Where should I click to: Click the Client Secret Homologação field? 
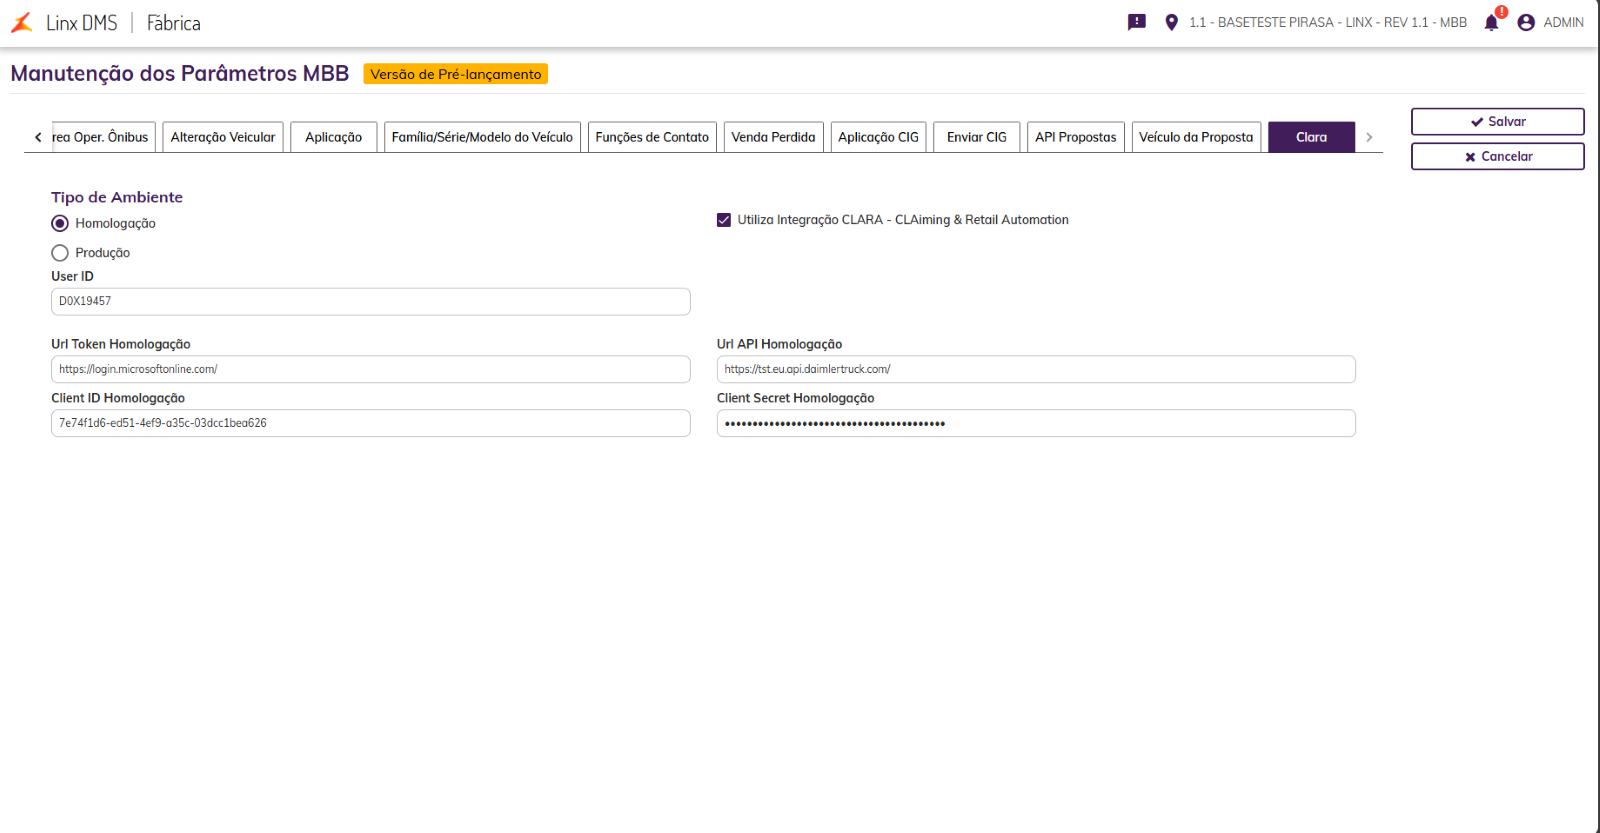coord(1036,423)
